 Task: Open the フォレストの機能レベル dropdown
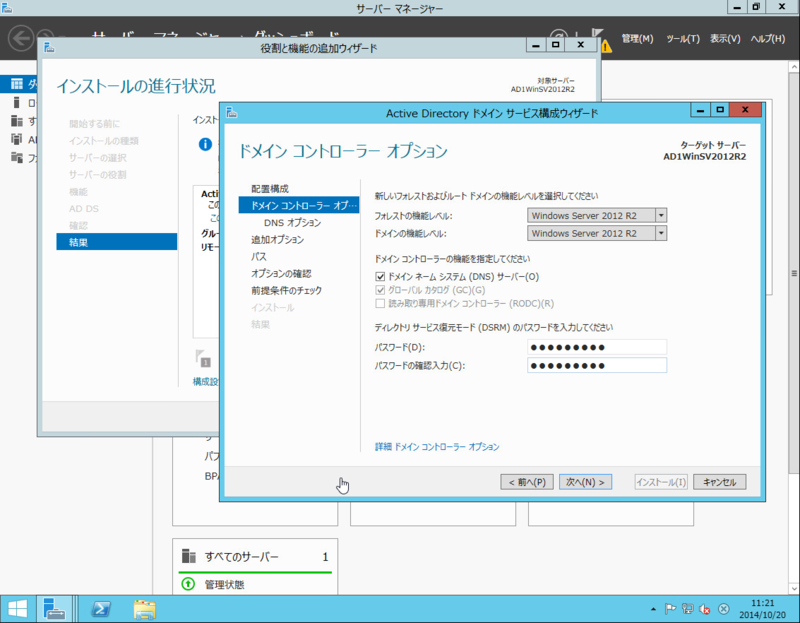coord(662,214)
